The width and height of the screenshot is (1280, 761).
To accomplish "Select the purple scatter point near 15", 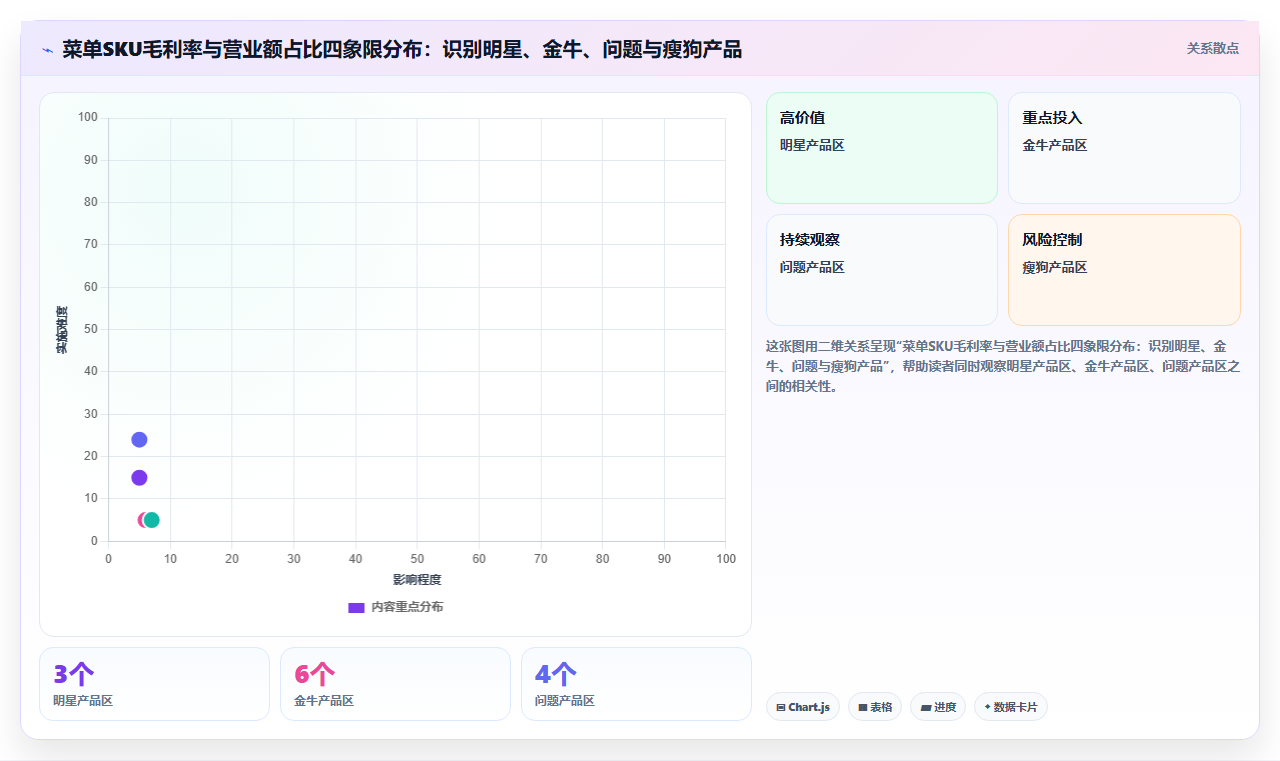I will [x=139, y=478].
